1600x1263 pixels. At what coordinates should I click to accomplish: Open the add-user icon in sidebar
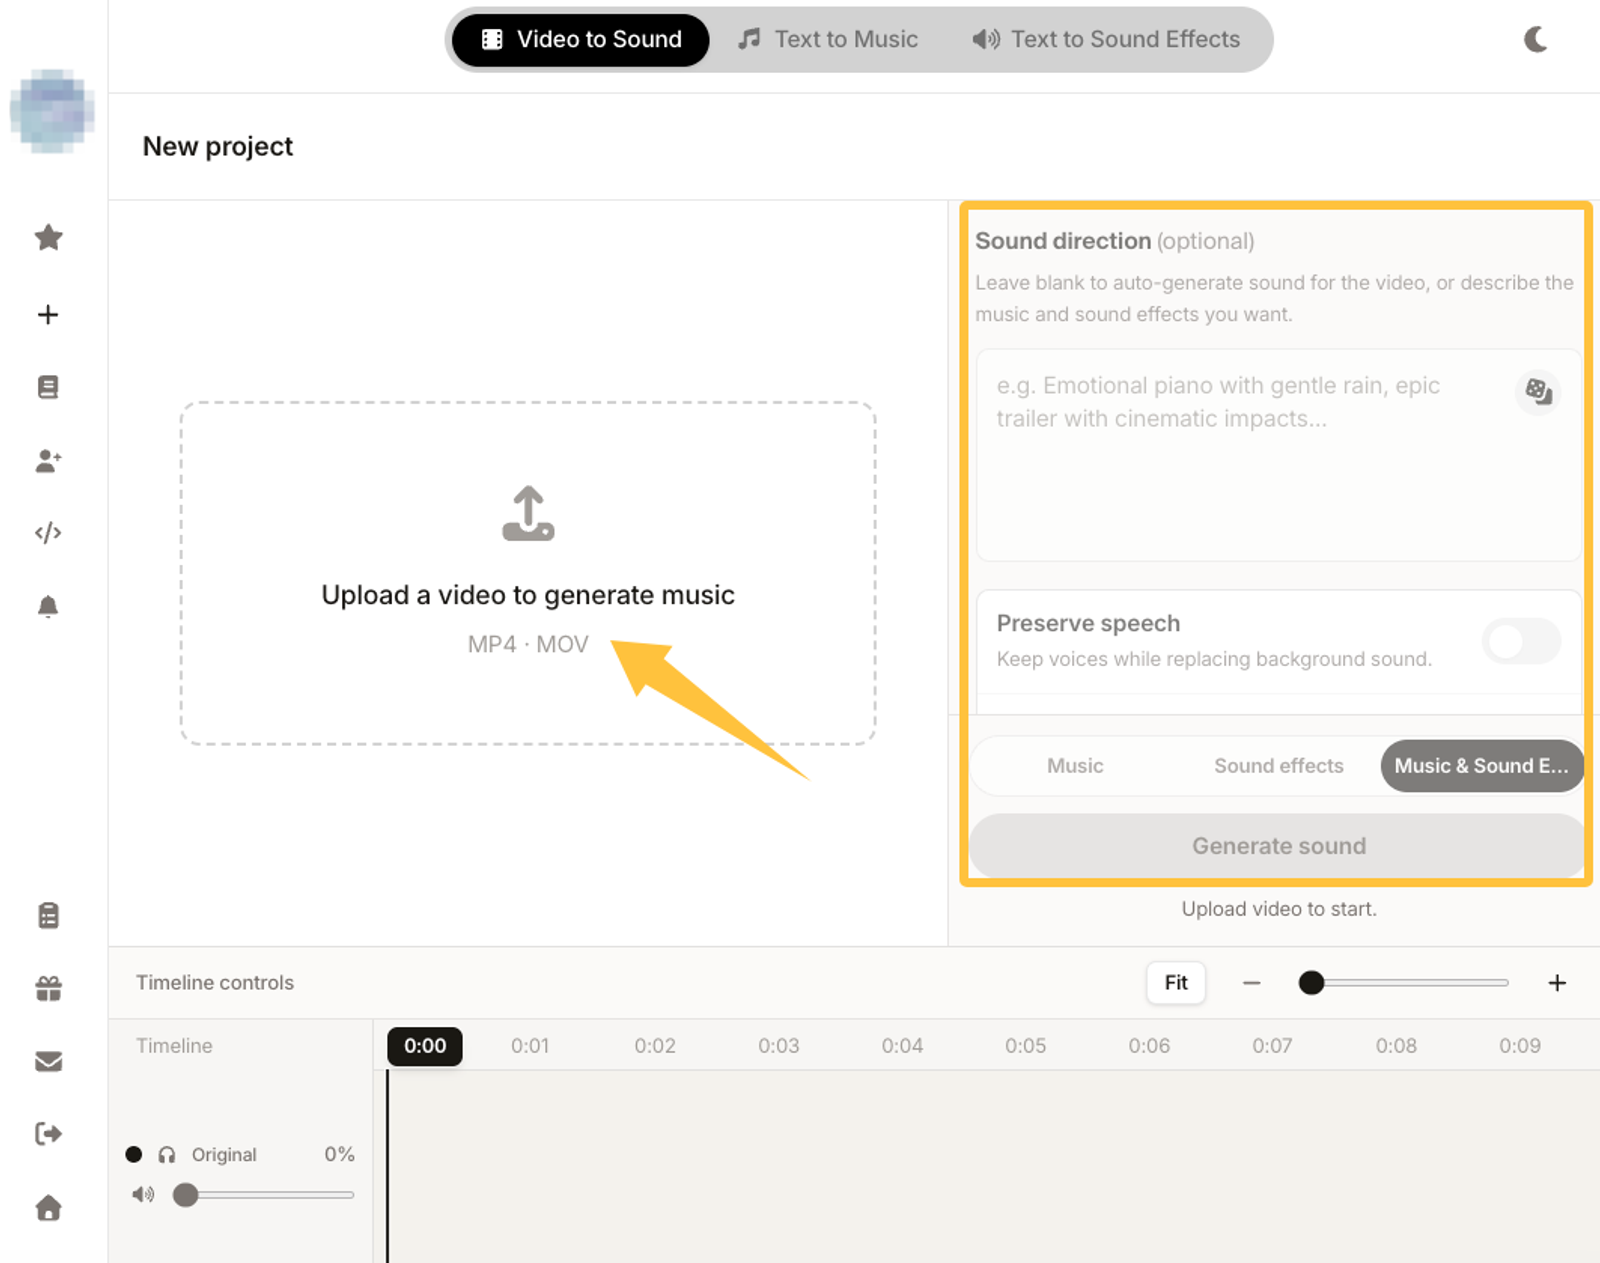(x=48, y=461)
